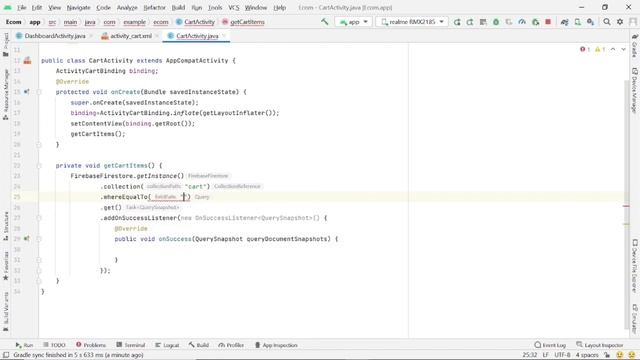Click the getCartItems breadcrumb
Image resolution: width=640 pixels, height=360 pixels.
click(x=243, y=22)
